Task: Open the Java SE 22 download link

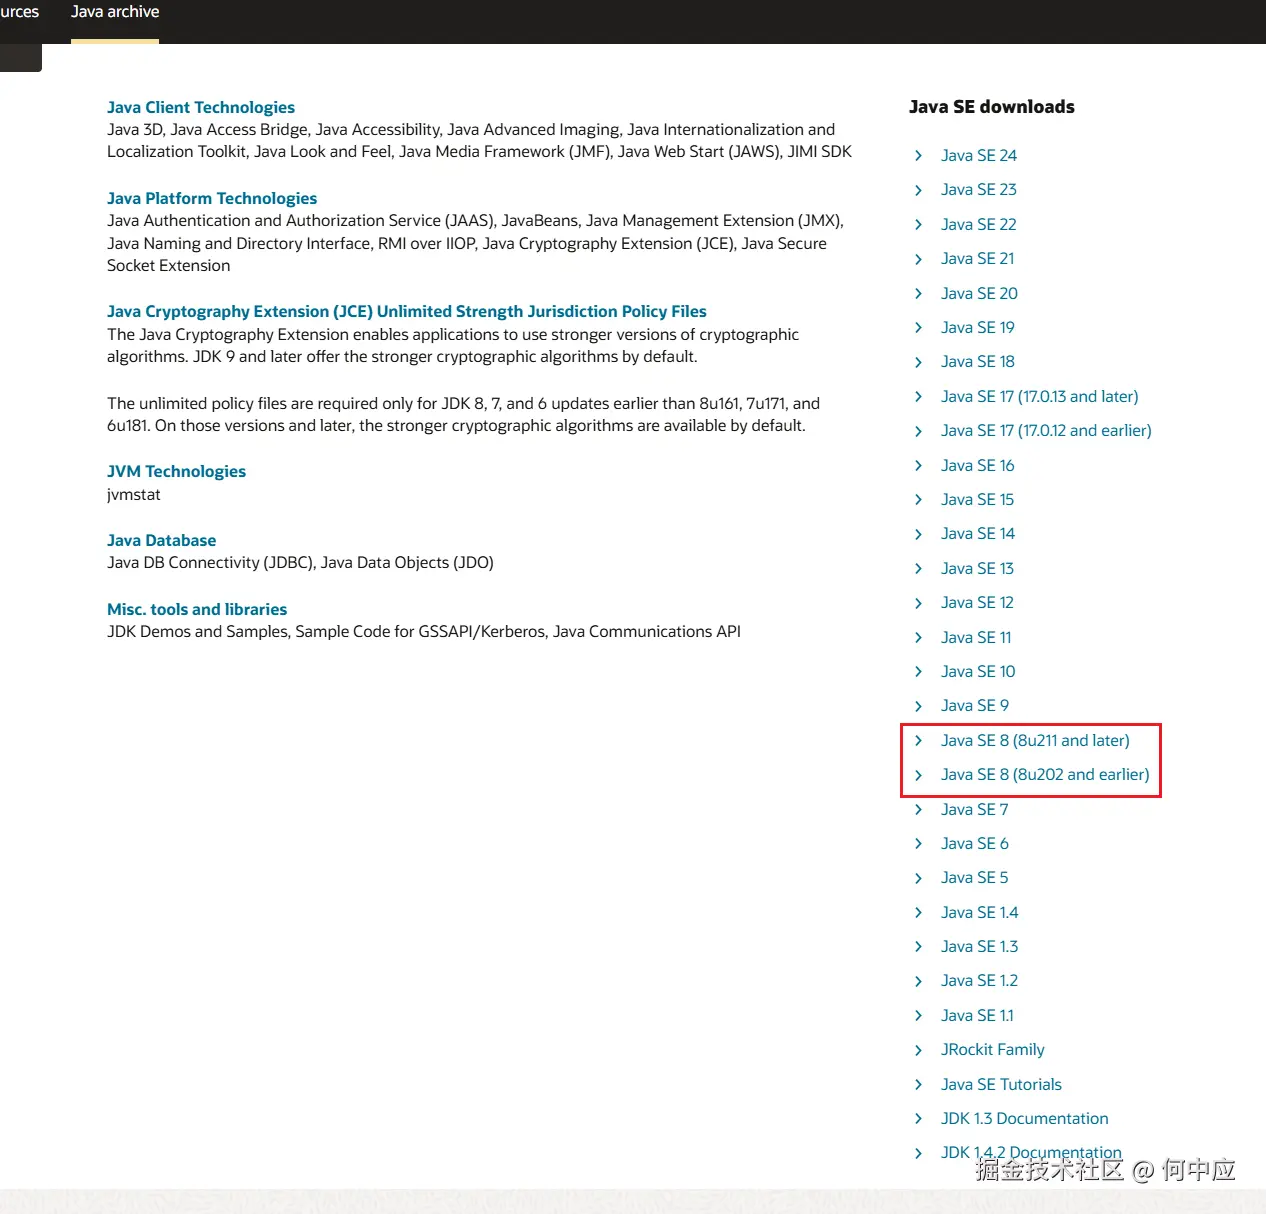Action: coord(979,224)
